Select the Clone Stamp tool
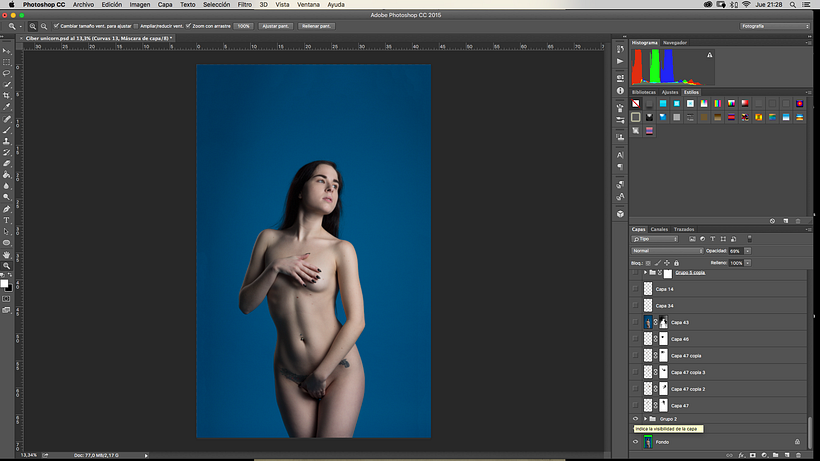This screenshot has height=461, width=820. [6, 141]
